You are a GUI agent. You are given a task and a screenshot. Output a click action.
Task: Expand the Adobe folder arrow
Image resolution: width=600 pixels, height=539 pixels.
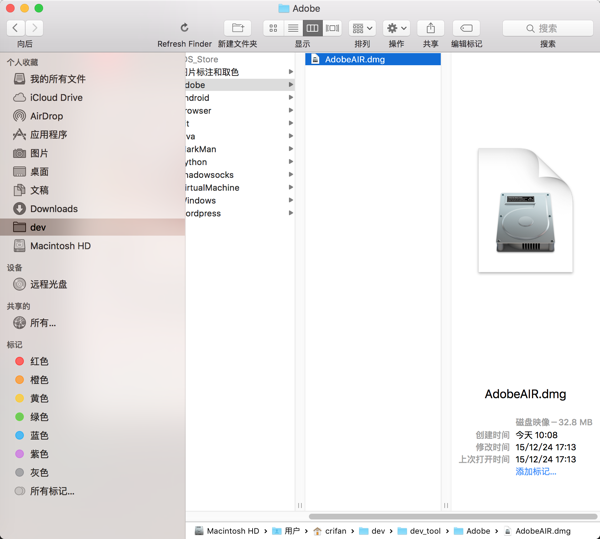[291, 85]
